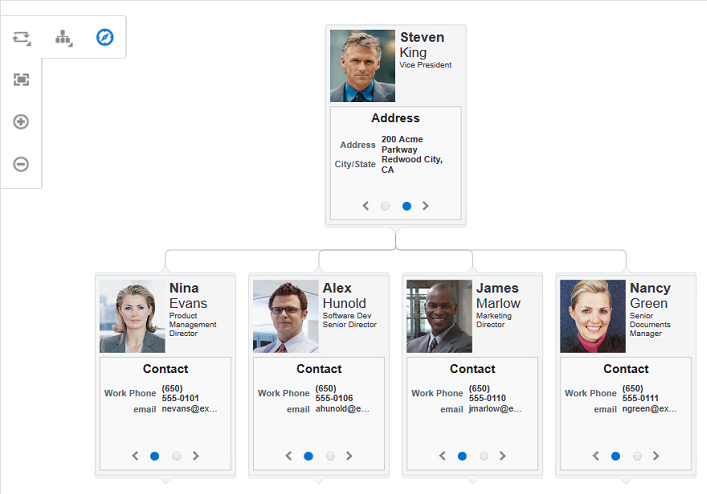Click the switch layout direction icon
The image size is (707, 494).
click(x=21, y=38)
